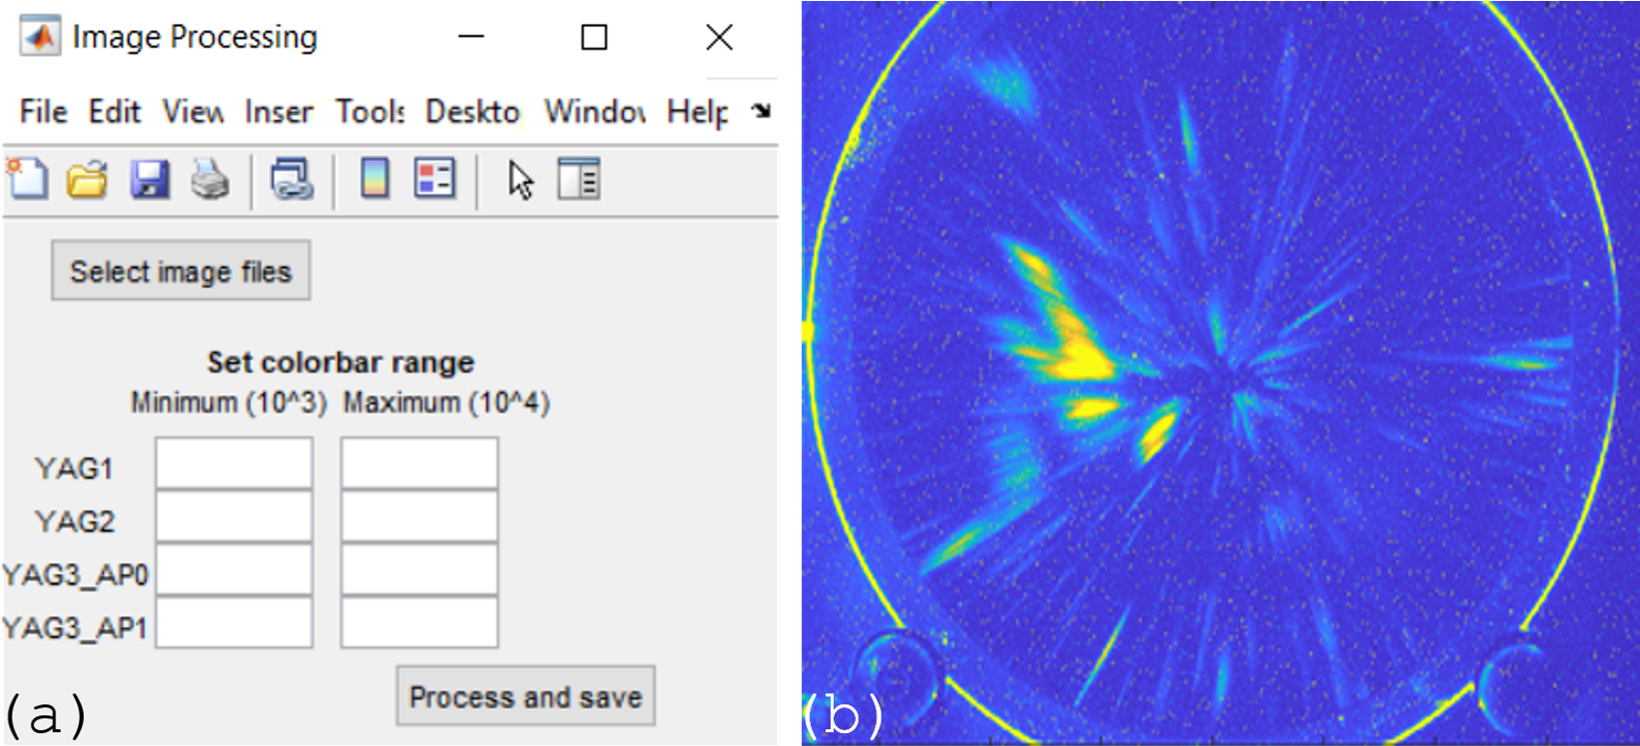Select the YAG3_AP0 minimum input field
This screenshot has width=1640, height=746.
[x=234, y=570]
